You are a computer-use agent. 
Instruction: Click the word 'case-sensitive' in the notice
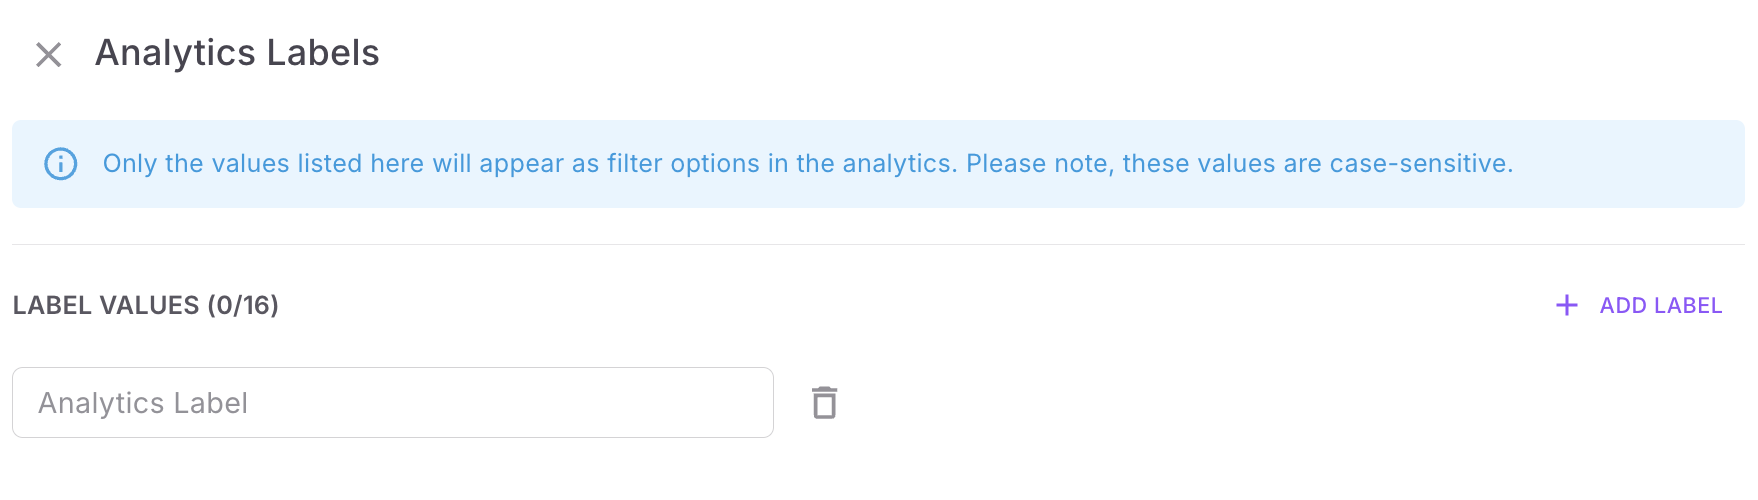click(1419, 164)
